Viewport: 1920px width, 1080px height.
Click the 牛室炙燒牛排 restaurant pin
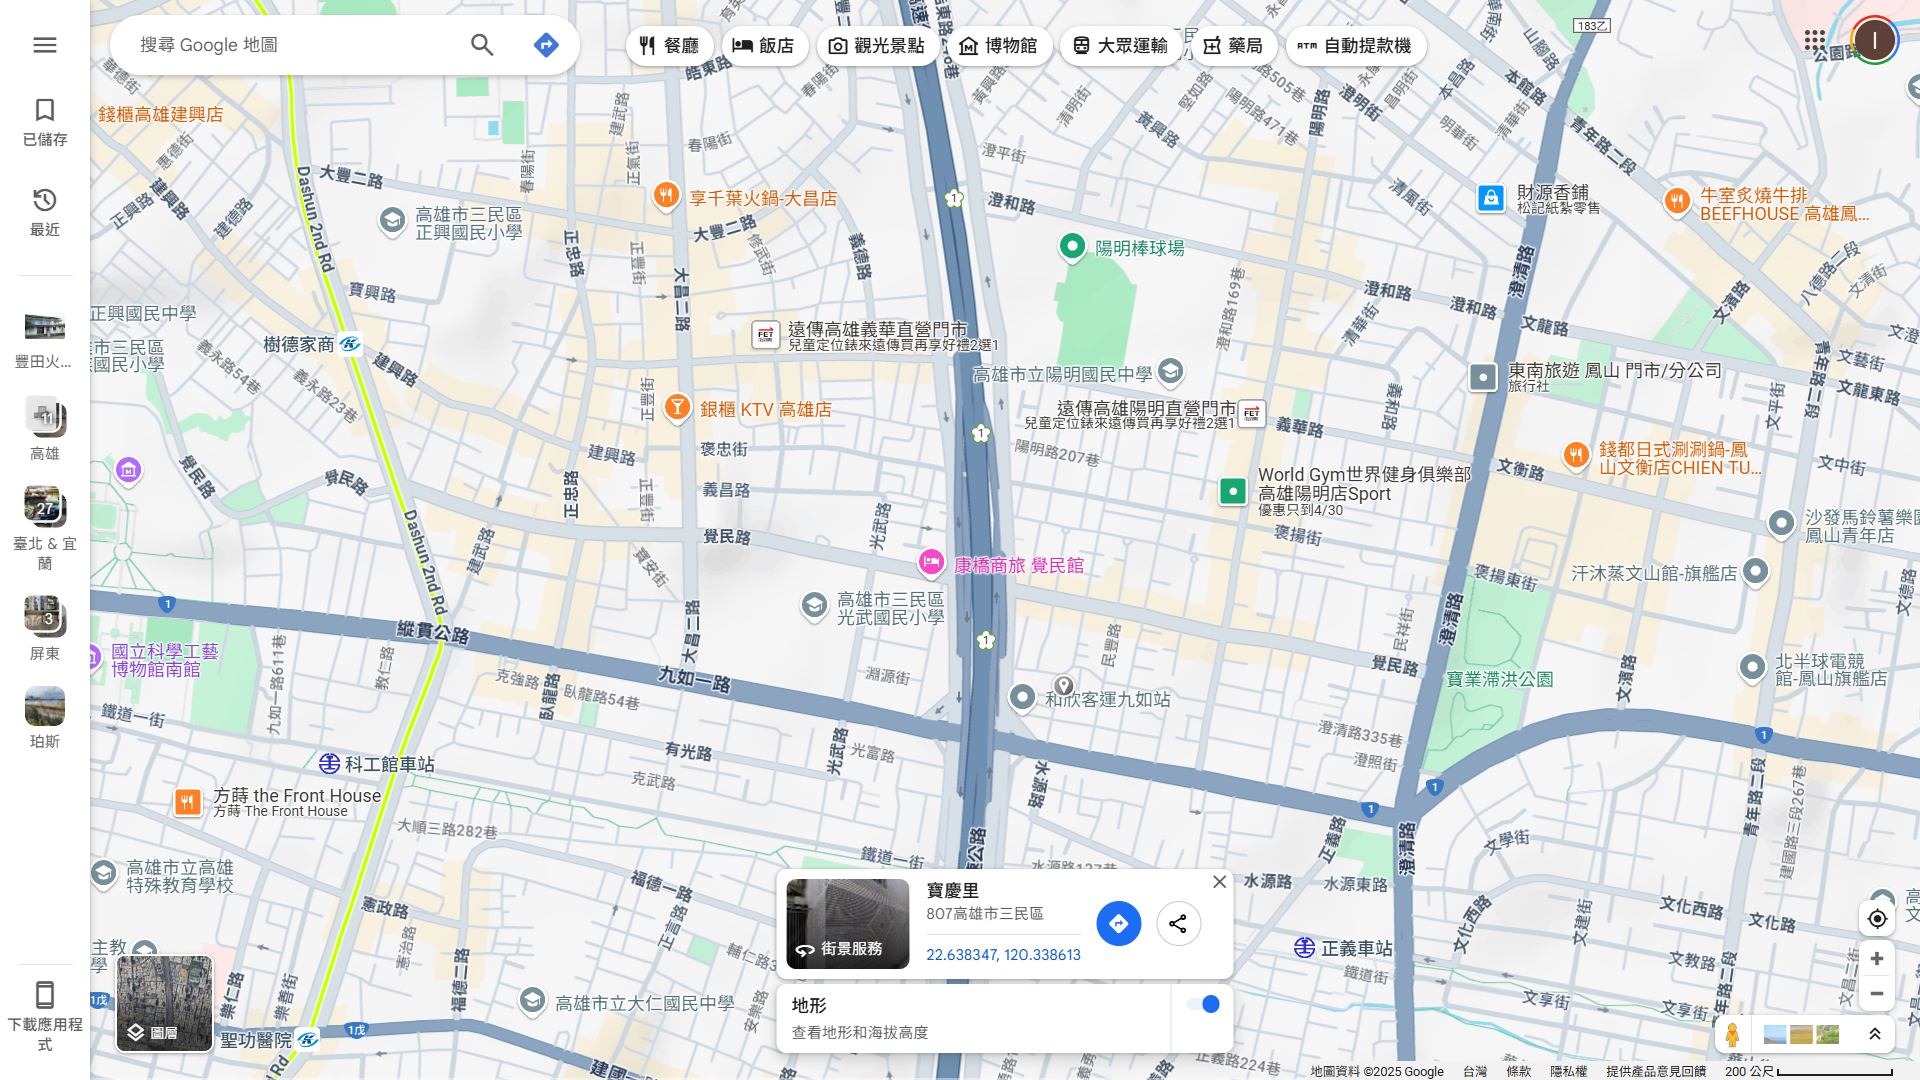[x=1677, y=202]
